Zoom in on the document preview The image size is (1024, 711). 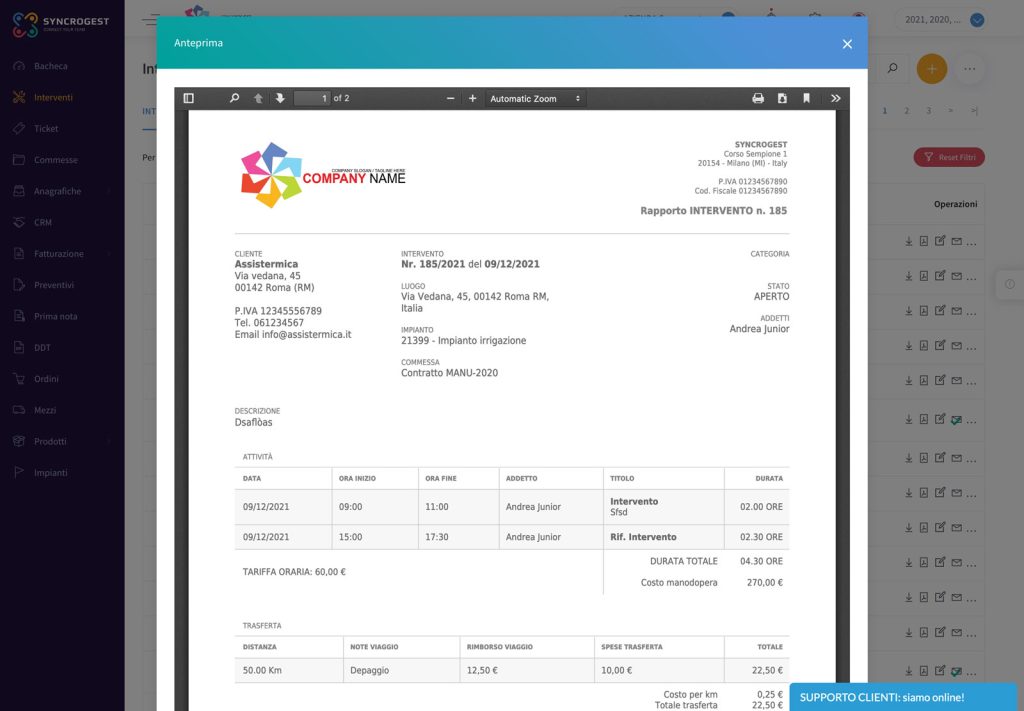(472, 98)
